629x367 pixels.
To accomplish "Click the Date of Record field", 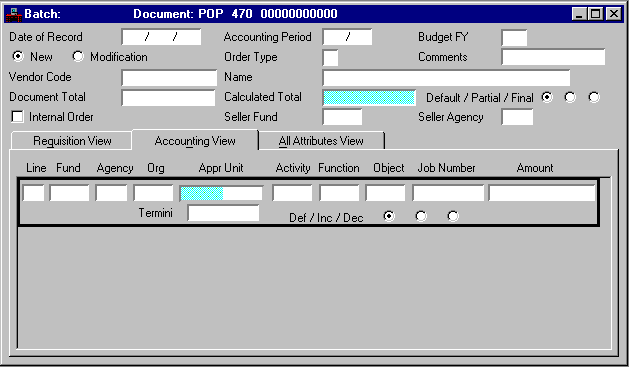I will pos(161,37).
